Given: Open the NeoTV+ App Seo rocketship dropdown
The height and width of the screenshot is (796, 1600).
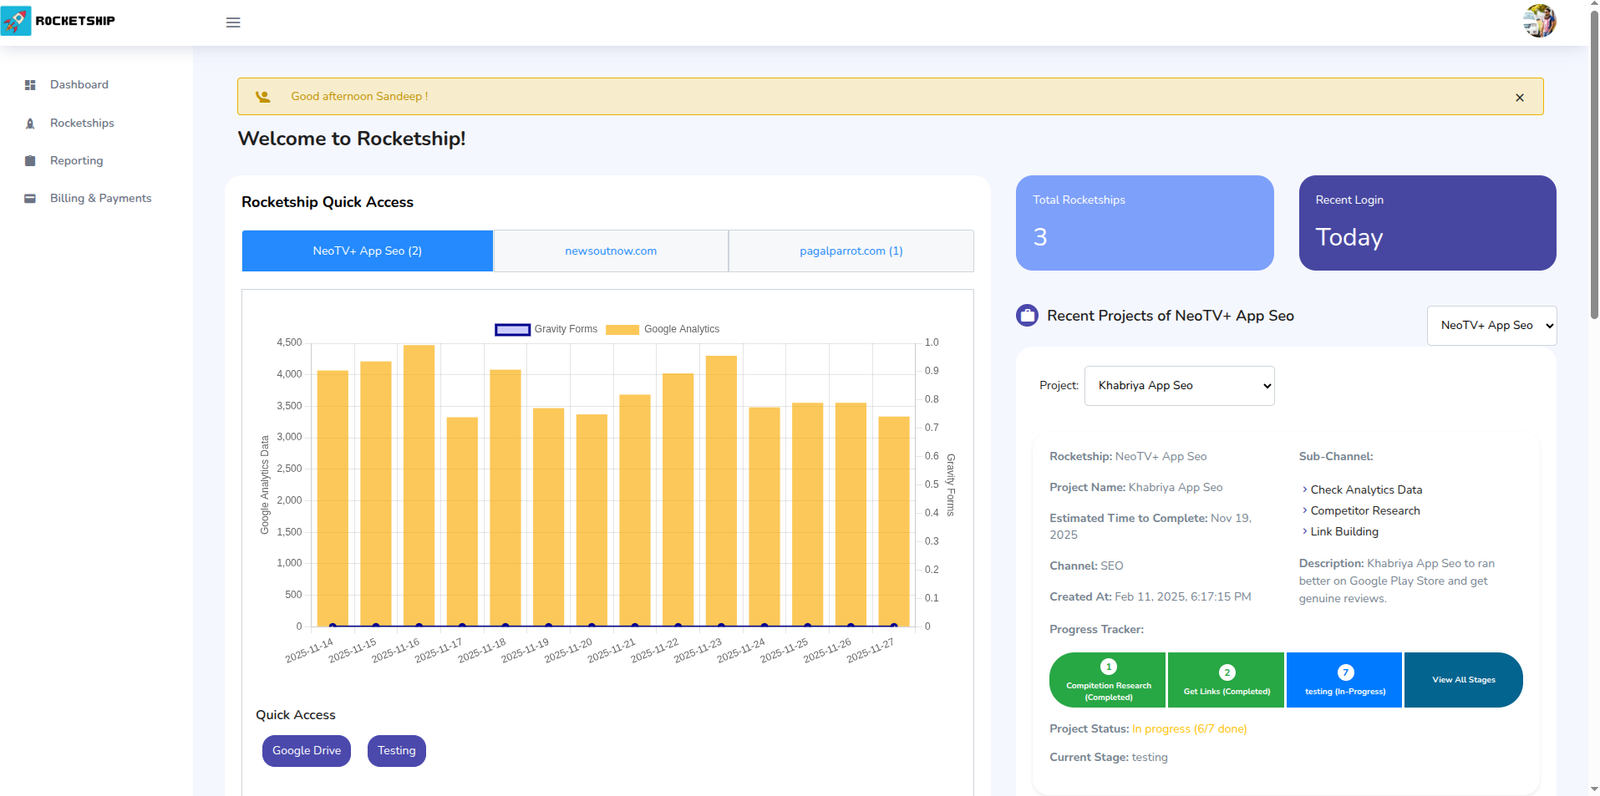Looking at the screenshot, I should click(x=1491, y=326).
